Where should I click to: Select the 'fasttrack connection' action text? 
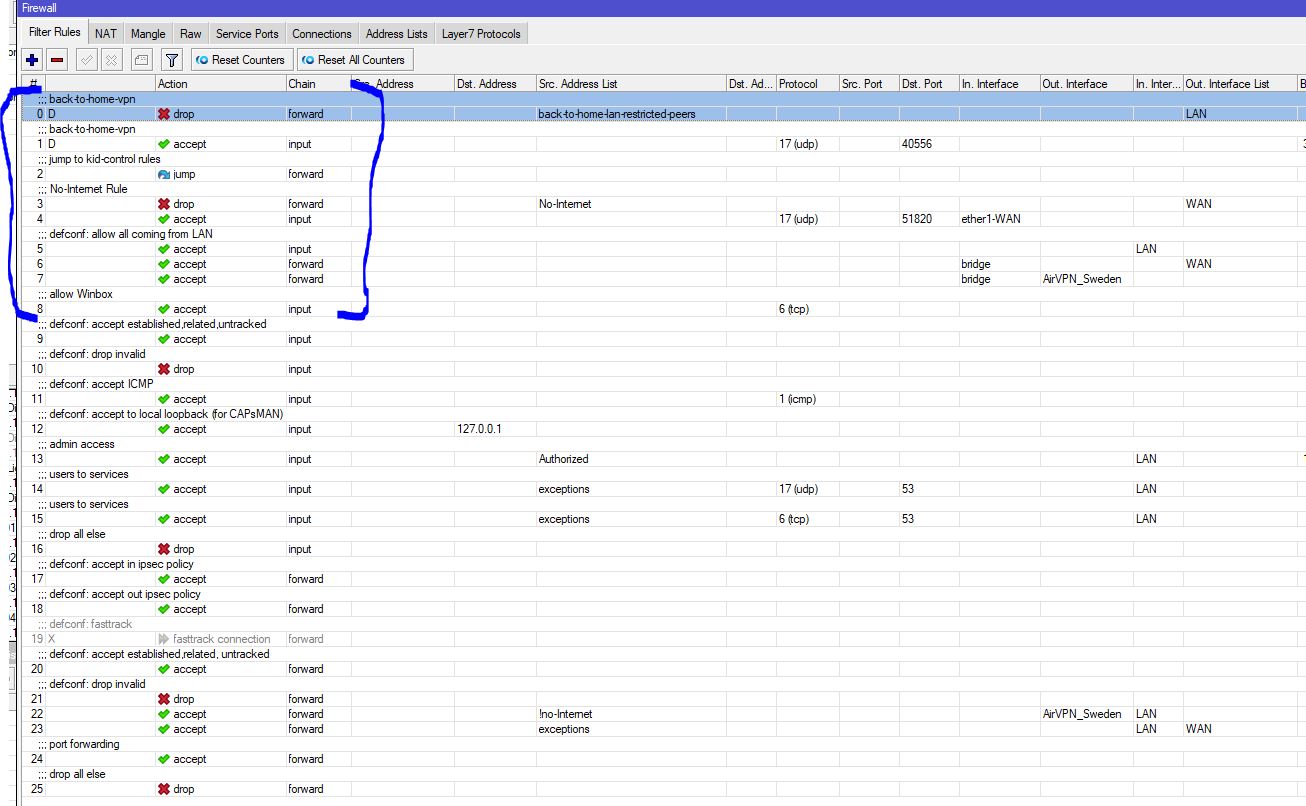click(222, 639)
